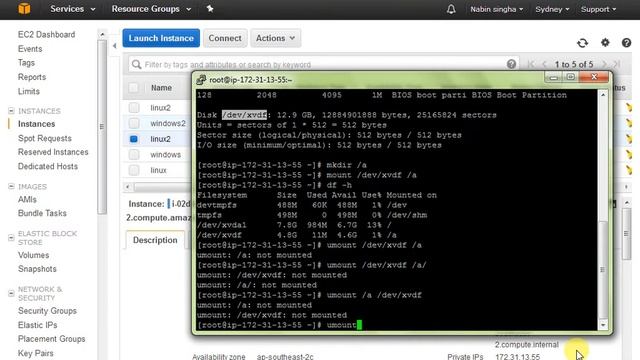Open the notifications bell icon
The height and width of the screenshot is (360, 640).
(451, 9)
